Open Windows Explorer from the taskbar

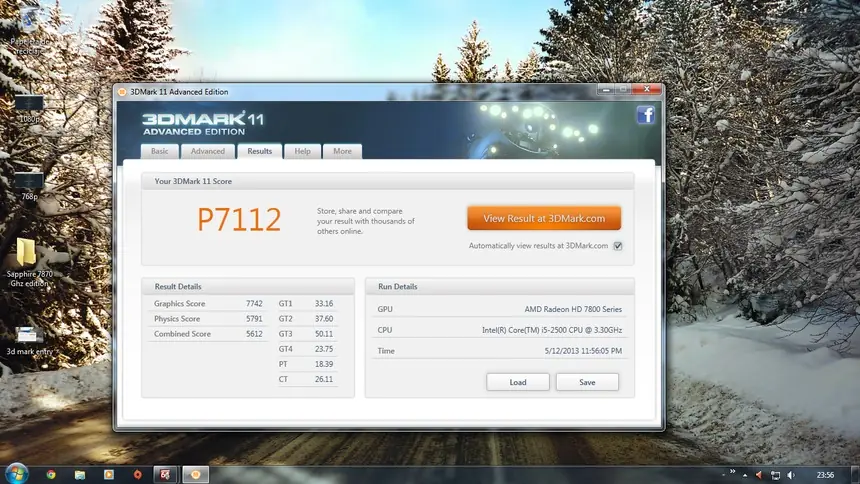click(80, 475)
